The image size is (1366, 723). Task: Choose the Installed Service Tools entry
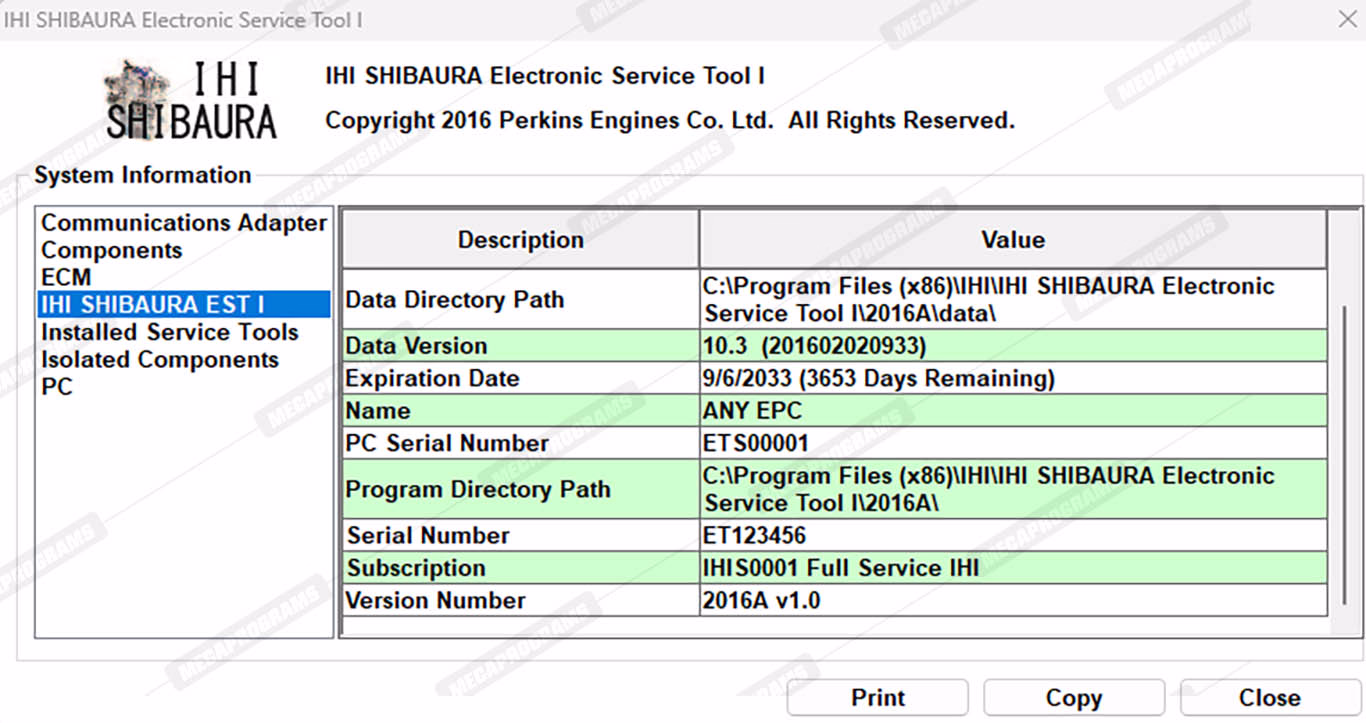pyautogui.click(x=170, y=332)
